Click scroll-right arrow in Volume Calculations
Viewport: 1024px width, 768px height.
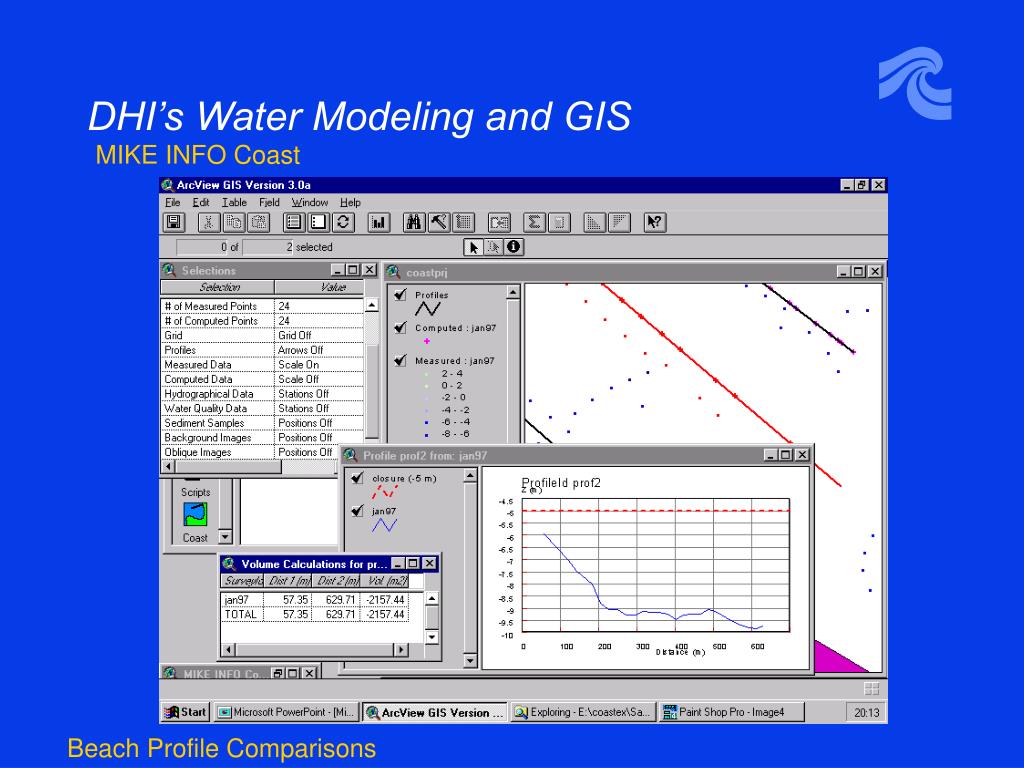pyautogui.click(x=401, y=650)
